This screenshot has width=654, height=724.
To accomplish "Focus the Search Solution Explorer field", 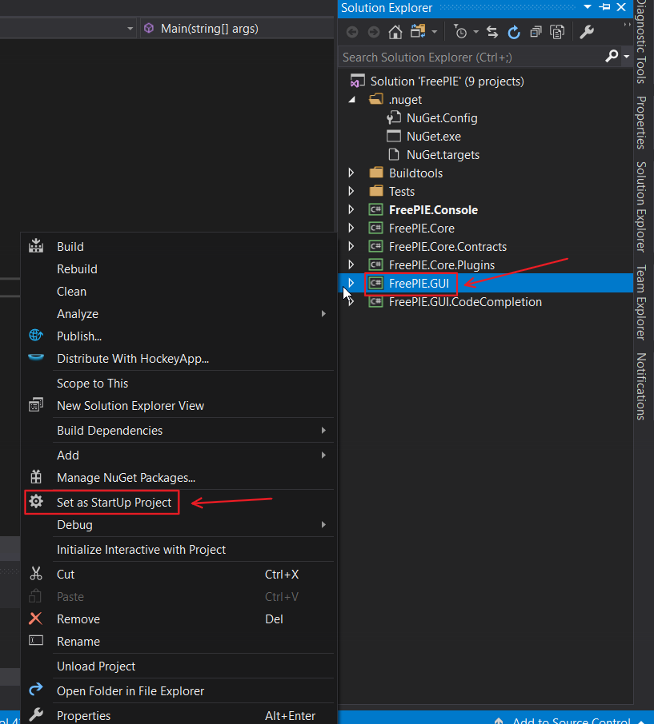I will tap(472, 57).
